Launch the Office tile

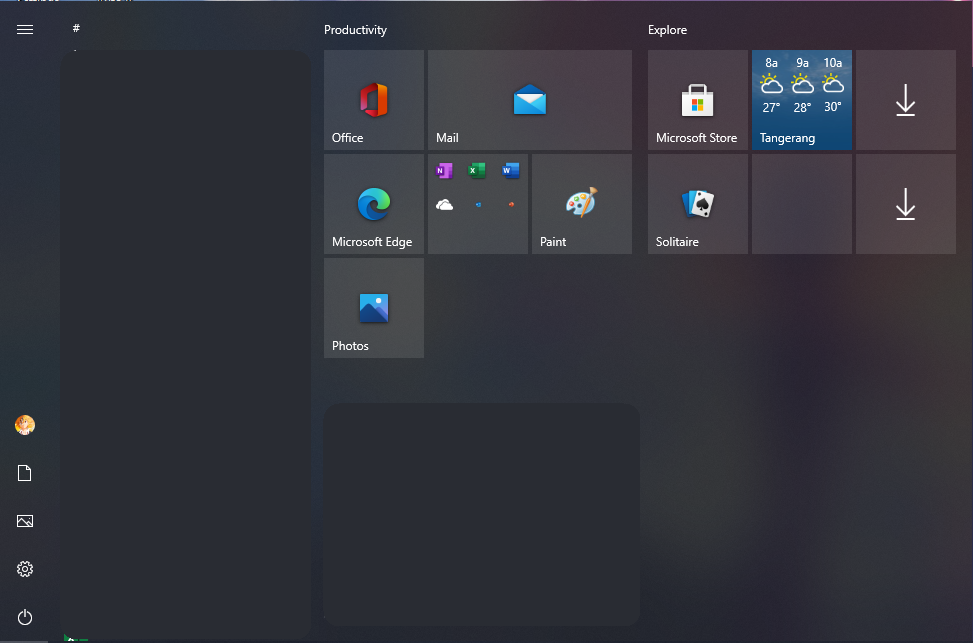pos(374,100)
